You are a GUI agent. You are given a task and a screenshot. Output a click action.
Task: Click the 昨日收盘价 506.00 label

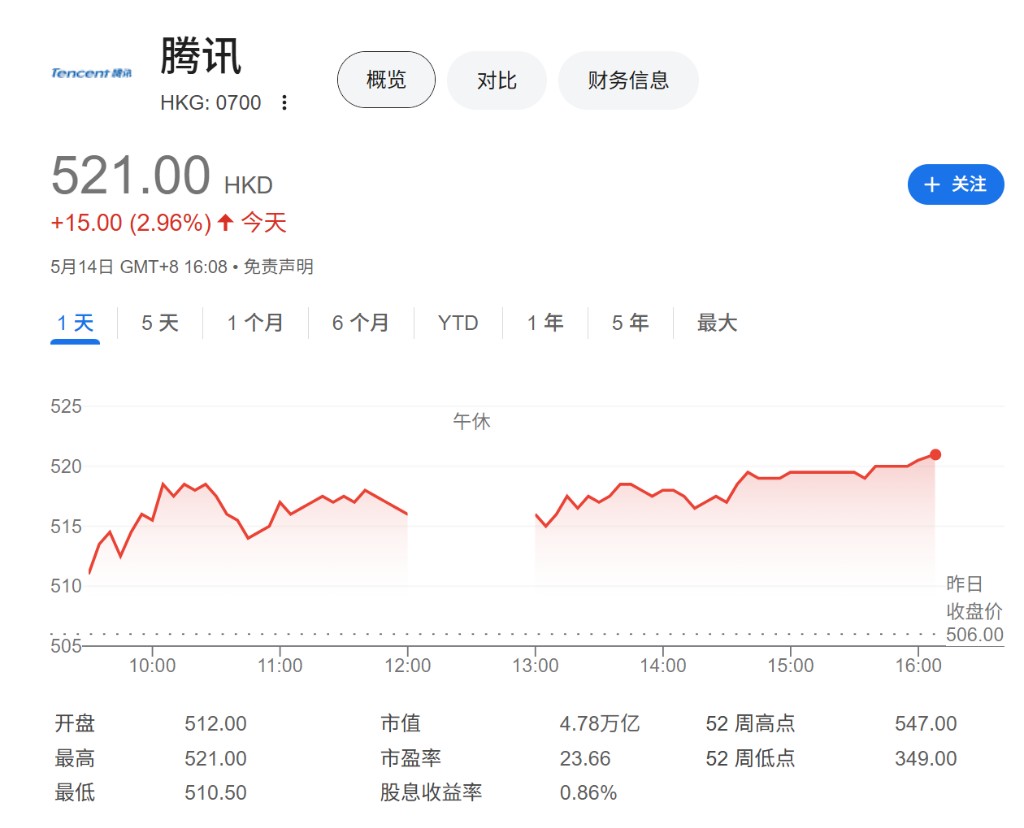(x=974, y=610)
